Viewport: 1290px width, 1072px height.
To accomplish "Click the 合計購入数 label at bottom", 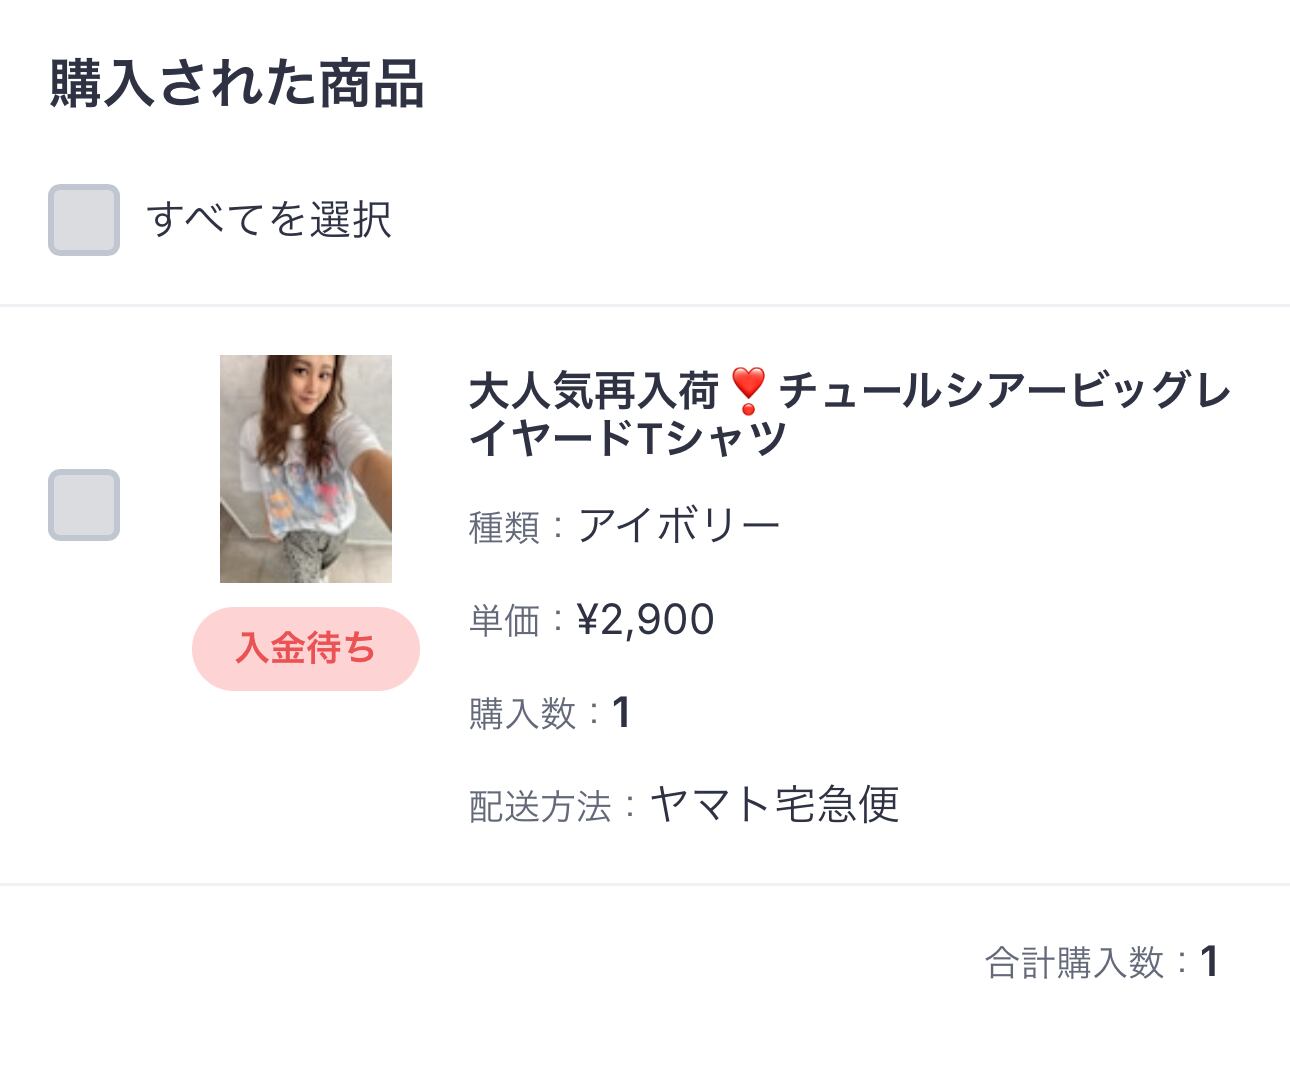I will pos(1074,963).
